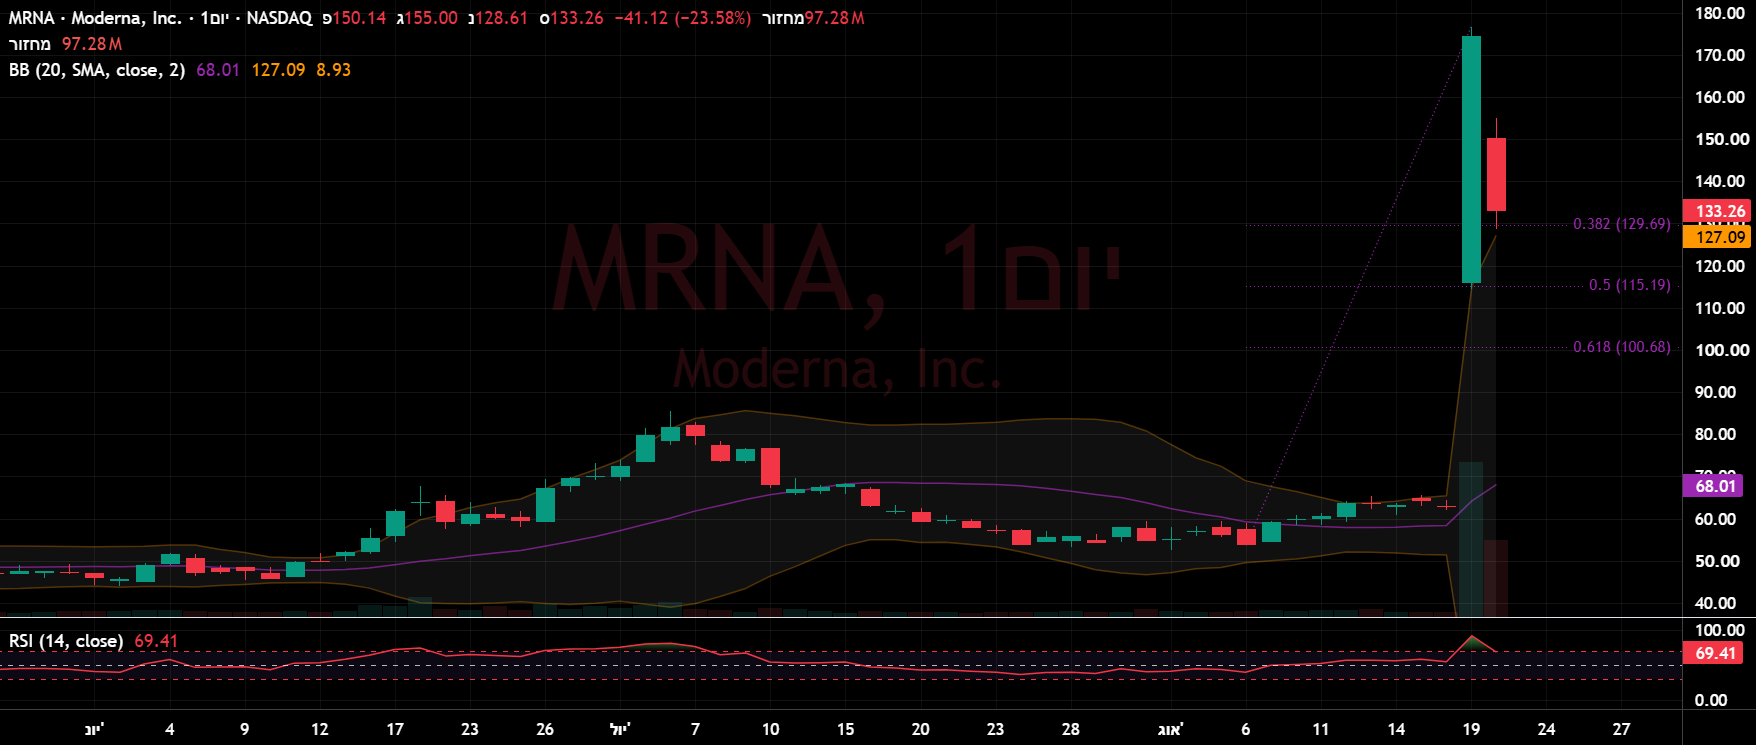Click the tall green candle above date 19
The image size is (1756, 745).
1471,159
